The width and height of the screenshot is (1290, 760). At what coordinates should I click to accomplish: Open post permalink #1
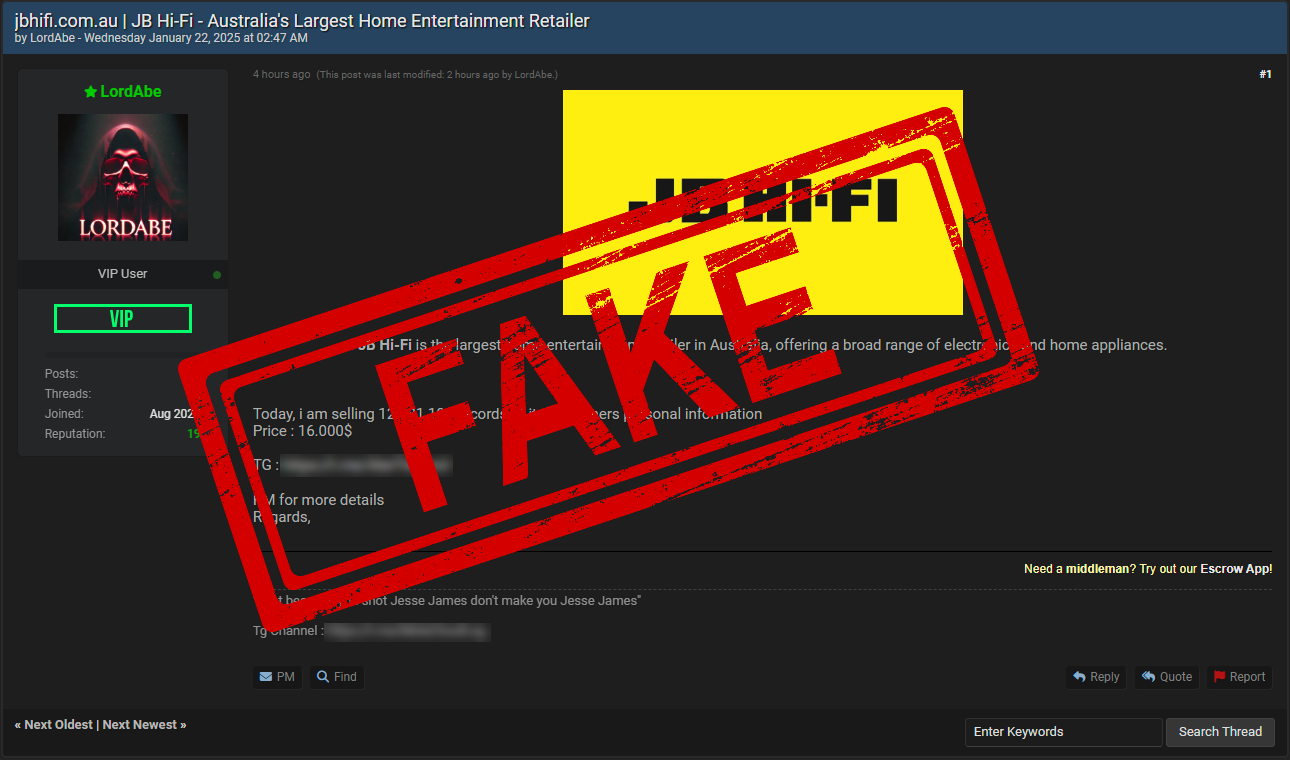pos(1265,75)
